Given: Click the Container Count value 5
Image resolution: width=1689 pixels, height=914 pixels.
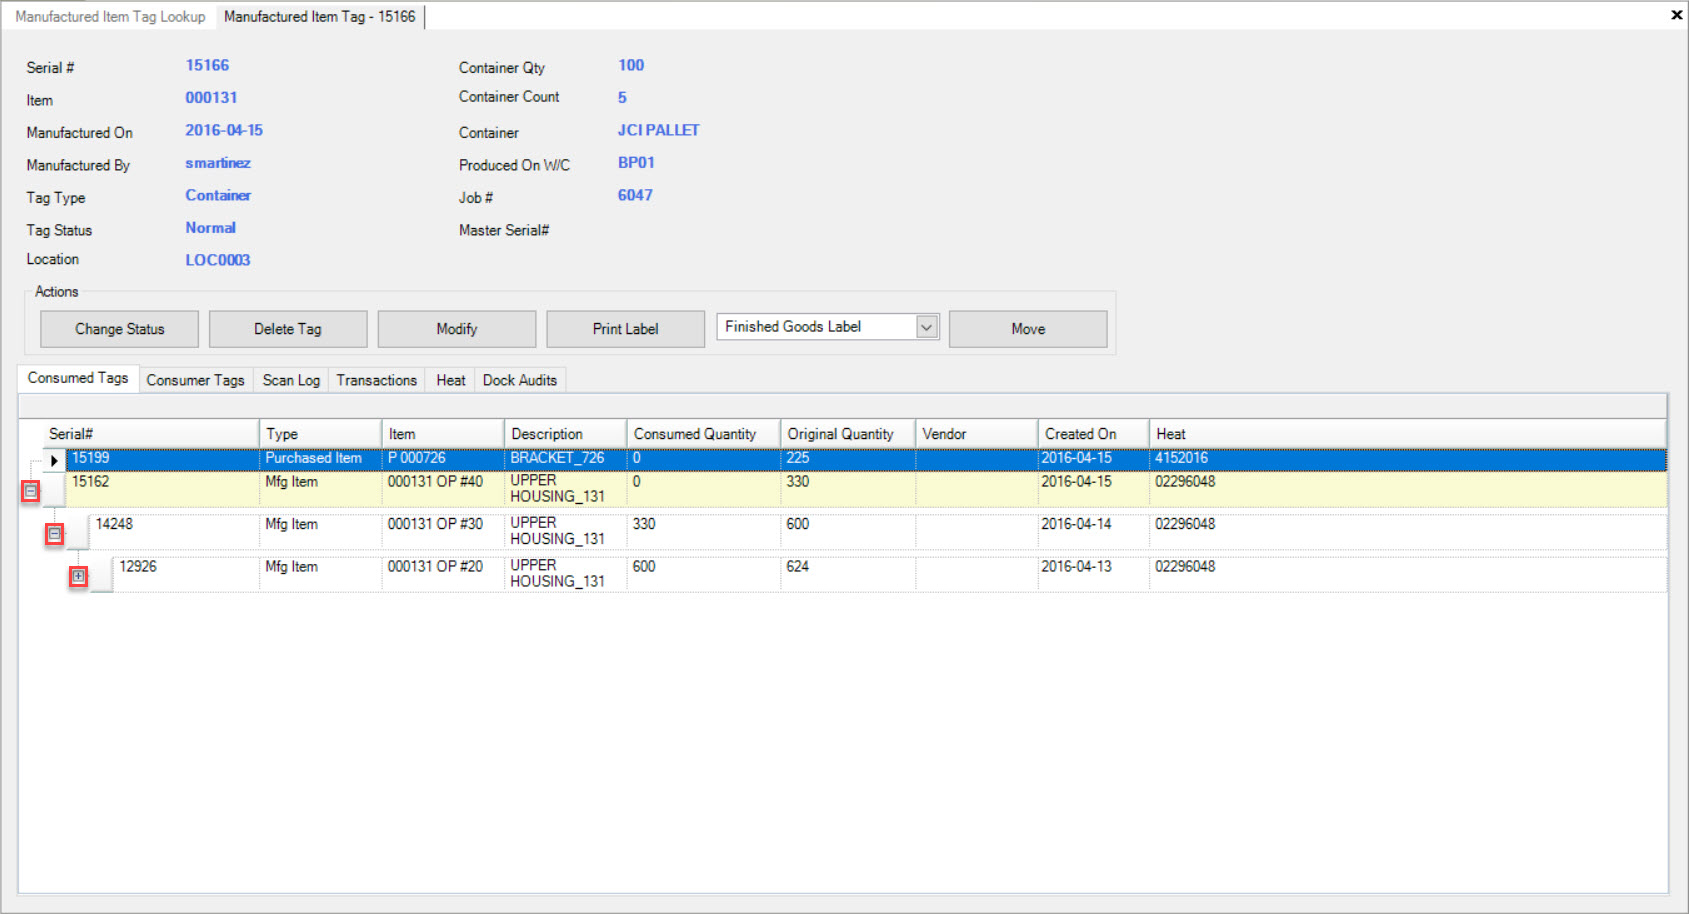Looking at the screenshot, I should pos(622,98).
